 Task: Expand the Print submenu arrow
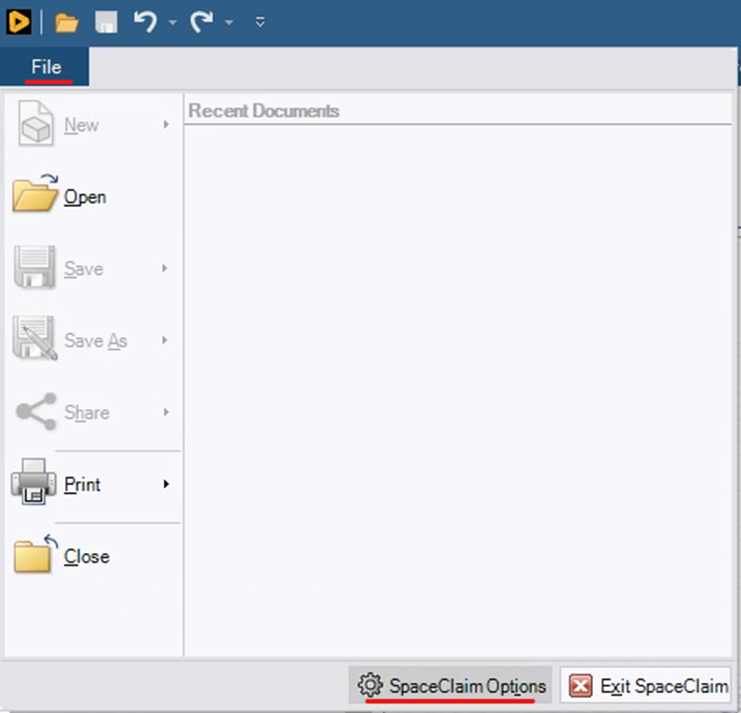(166, 485)
